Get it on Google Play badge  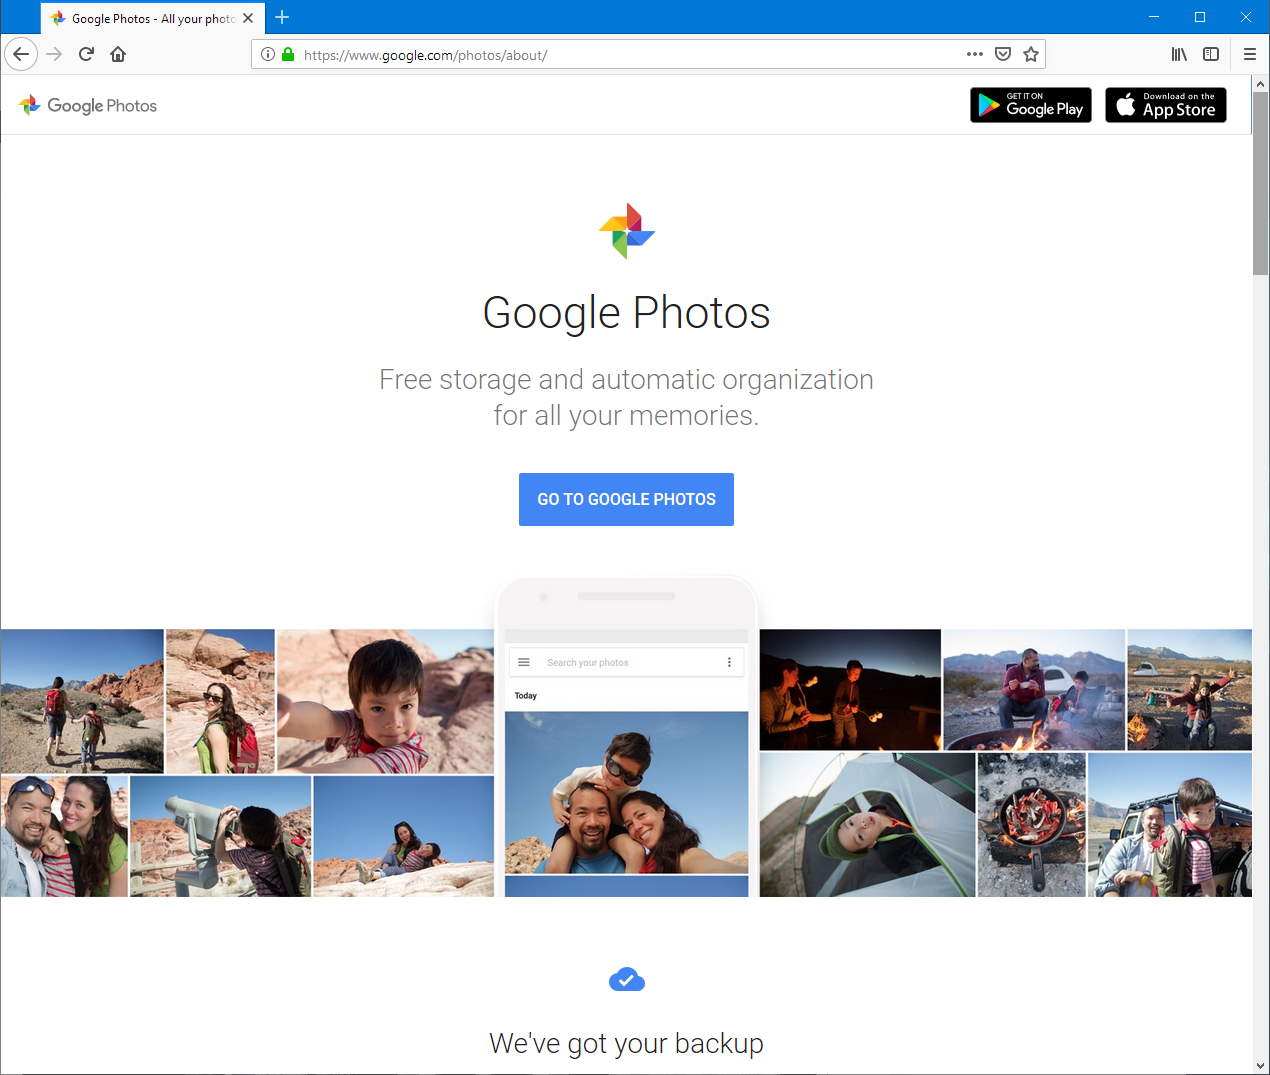click(x=1031, y=105)
